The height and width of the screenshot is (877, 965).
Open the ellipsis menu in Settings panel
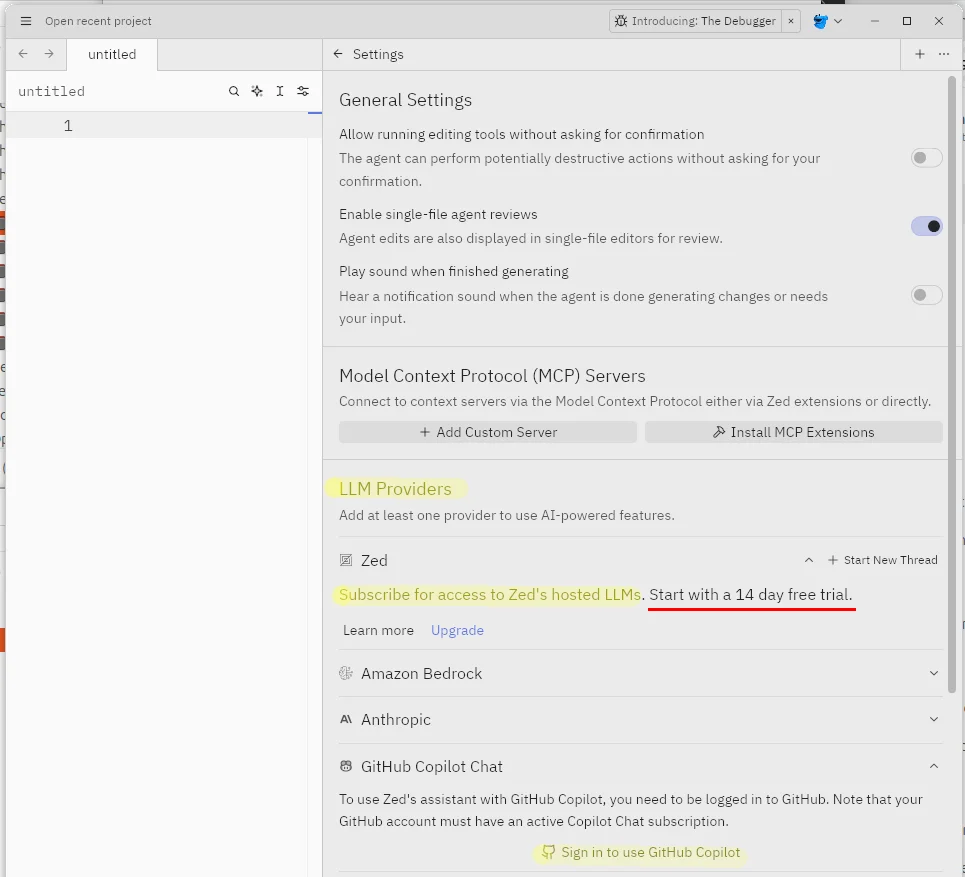(943, 54)
